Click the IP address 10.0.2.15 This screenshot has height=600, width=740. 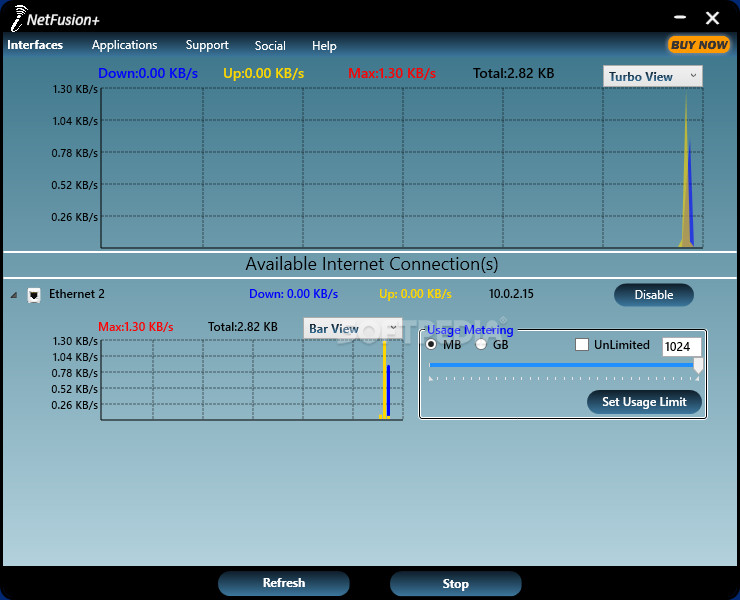click(511, 294)
